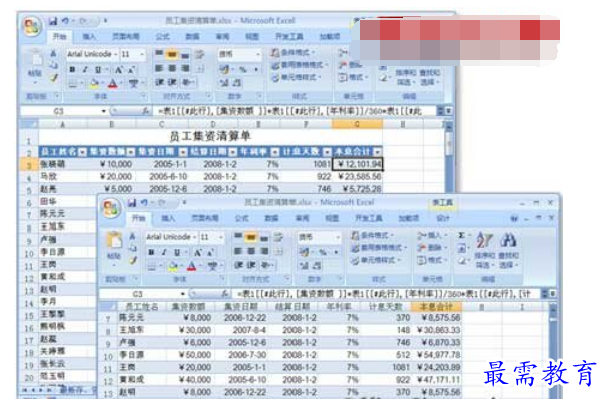Pick font color A in back window
This screenshot has height=405, width=605.
(x=113, y=83)
